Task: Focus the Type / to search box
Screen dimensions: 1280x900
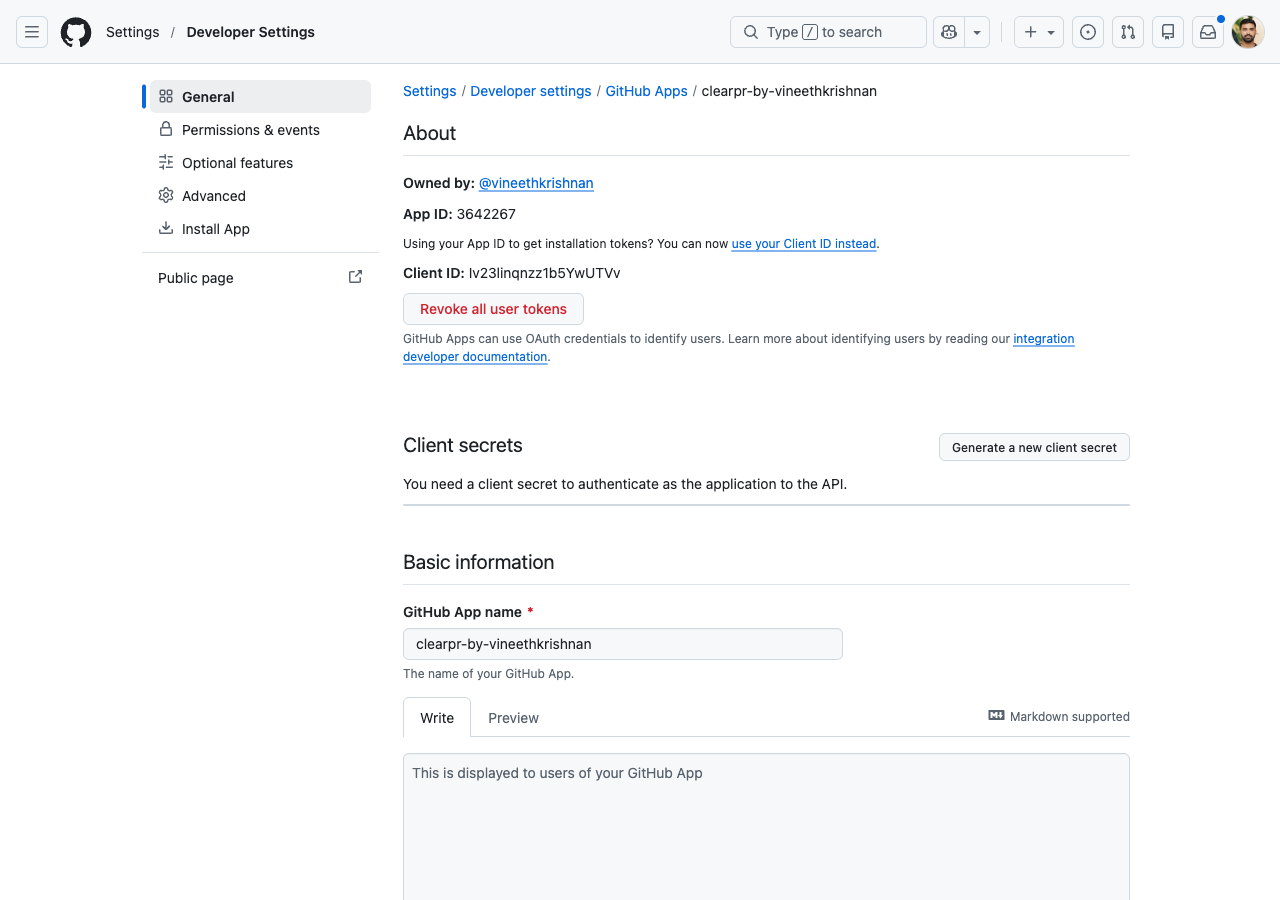Action: pyautogui.click(x=828, y=32)
